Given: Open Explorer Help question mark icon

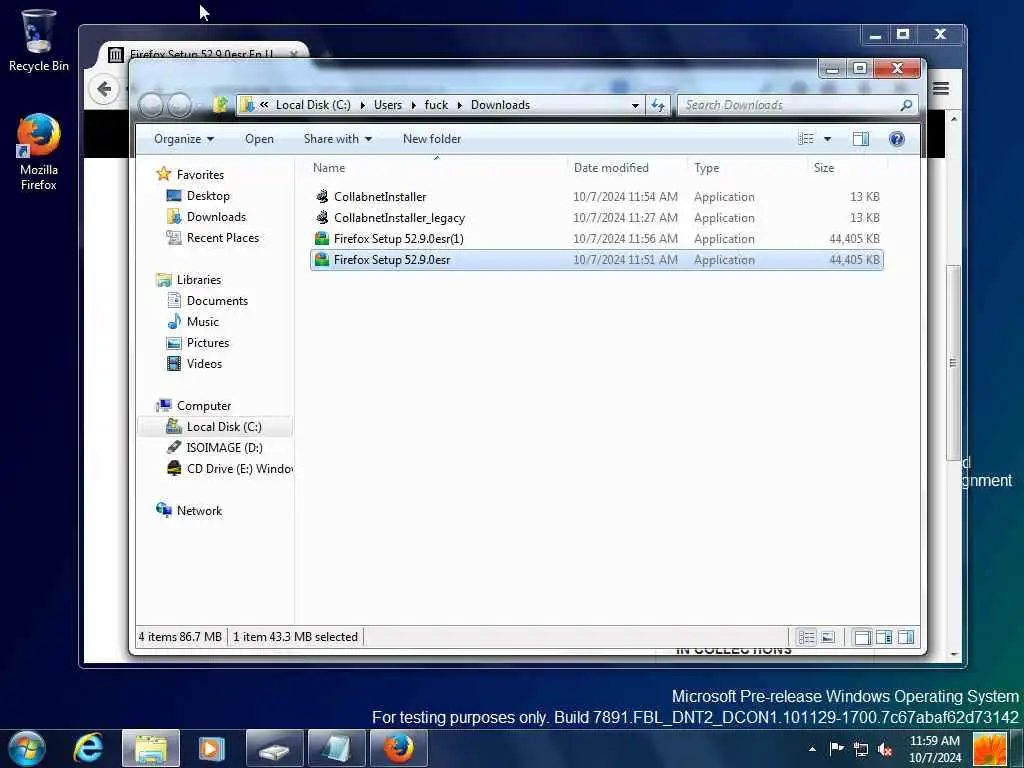Looking at the screenshot, I should point(897,138).
